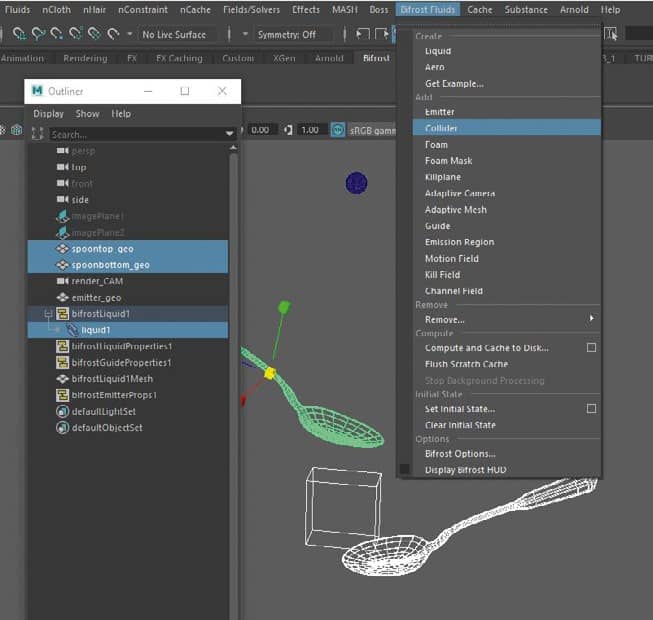Click the defaultLightSet set icon
The height and width of the screenshot is (620, 653).
[x=62, y=411]
